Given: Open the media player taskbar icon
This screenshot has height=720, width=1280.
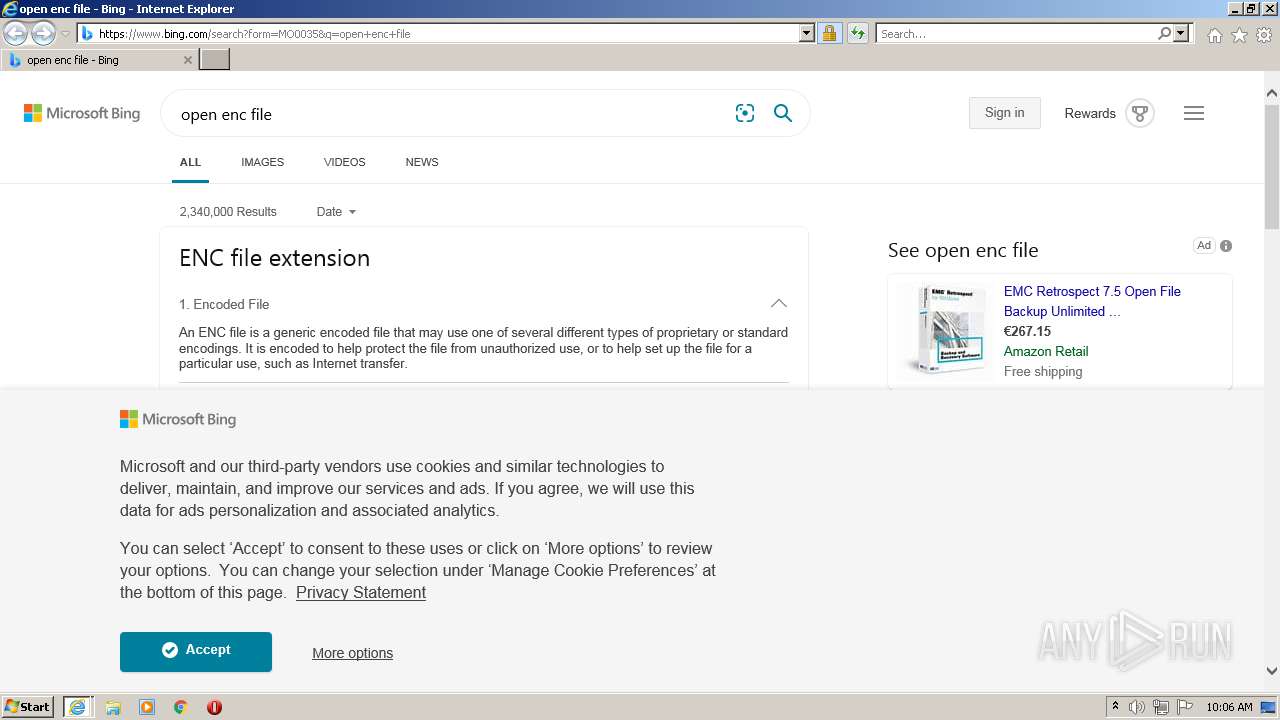Looking at the screenshot, I should click(147, 707).
